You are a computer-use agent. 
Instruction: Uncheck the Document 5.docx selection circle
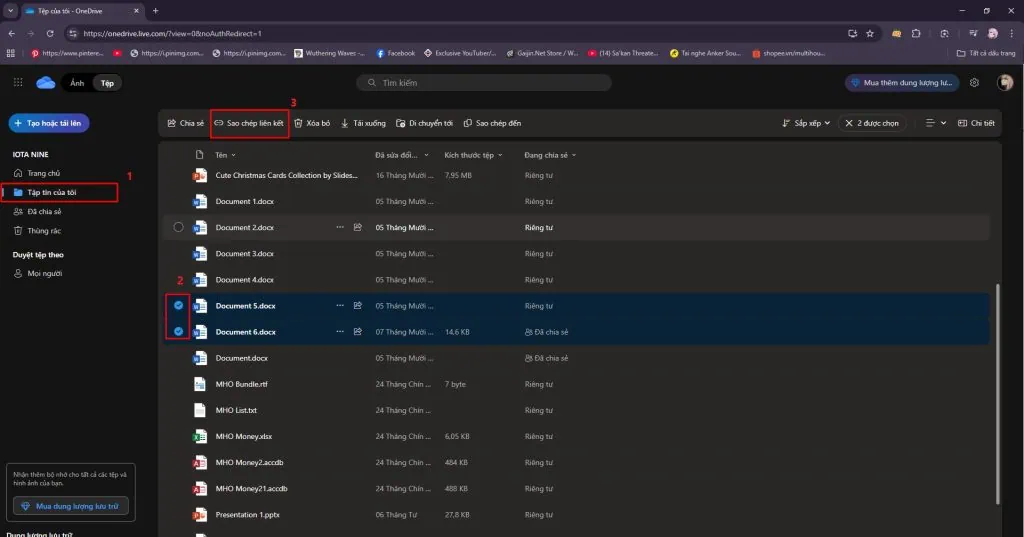(179, 305)
